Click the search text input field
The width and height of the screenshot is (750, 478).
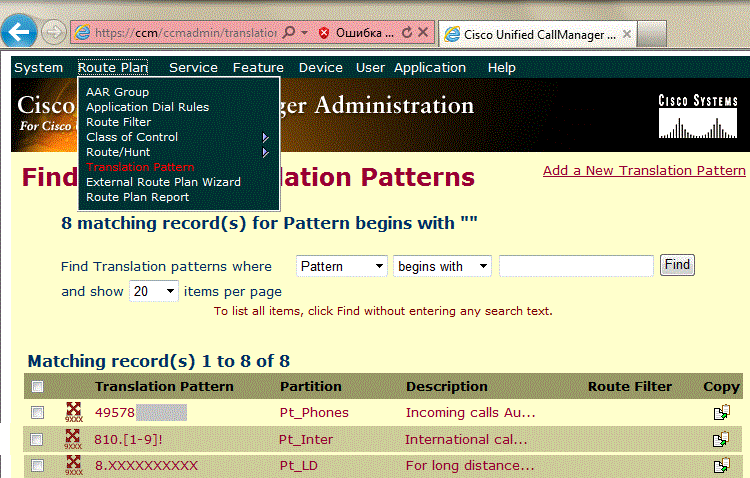(576, 266)
